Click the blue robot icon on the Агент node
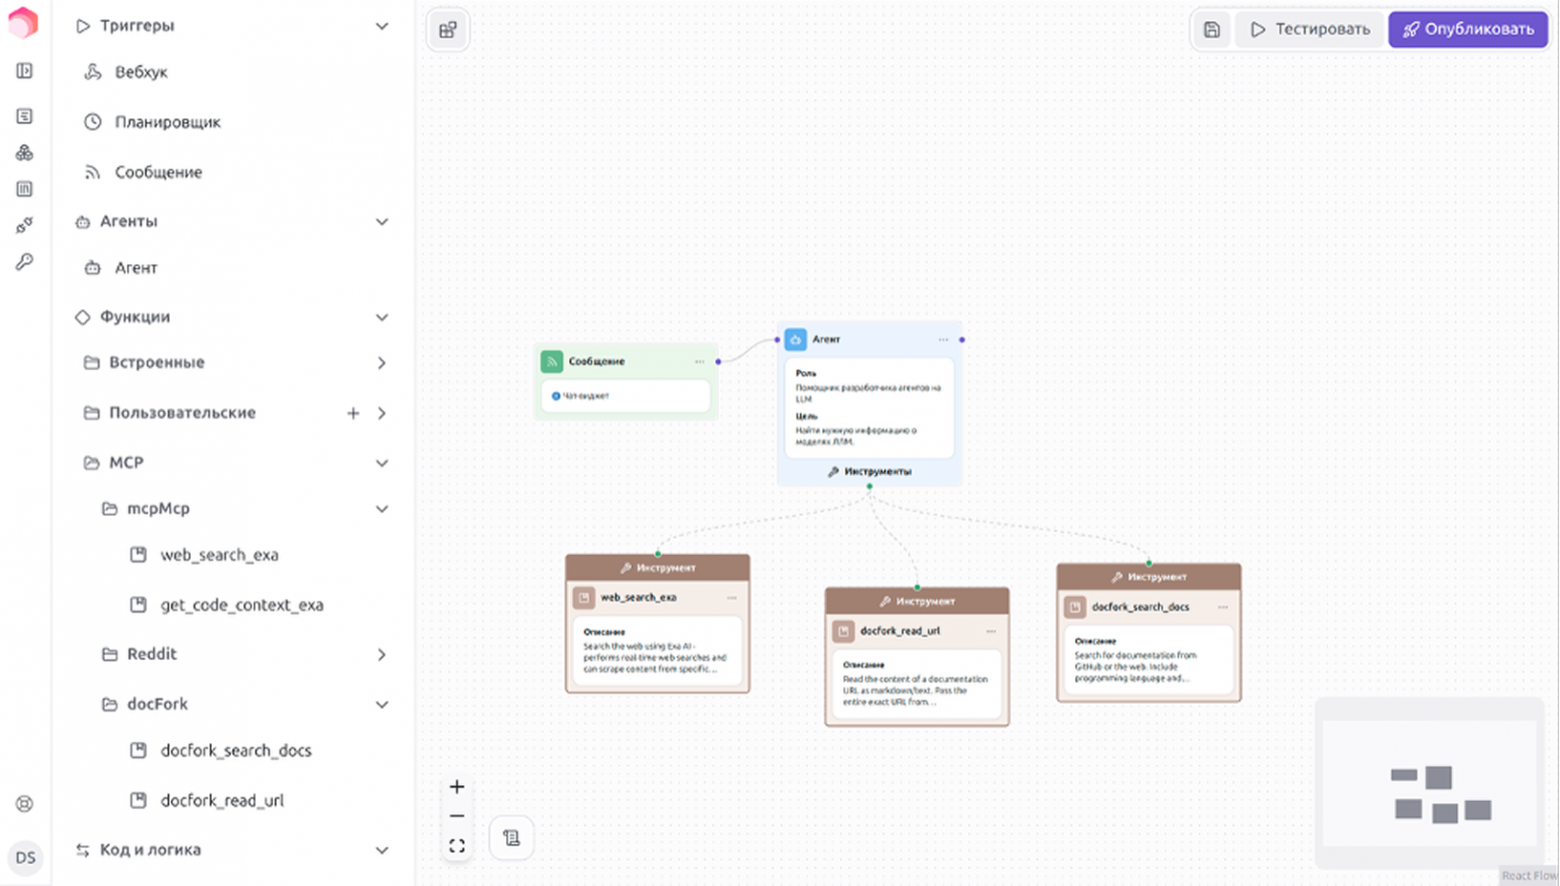The height and width of the screenshot is (886, 1560). point(796,340)
